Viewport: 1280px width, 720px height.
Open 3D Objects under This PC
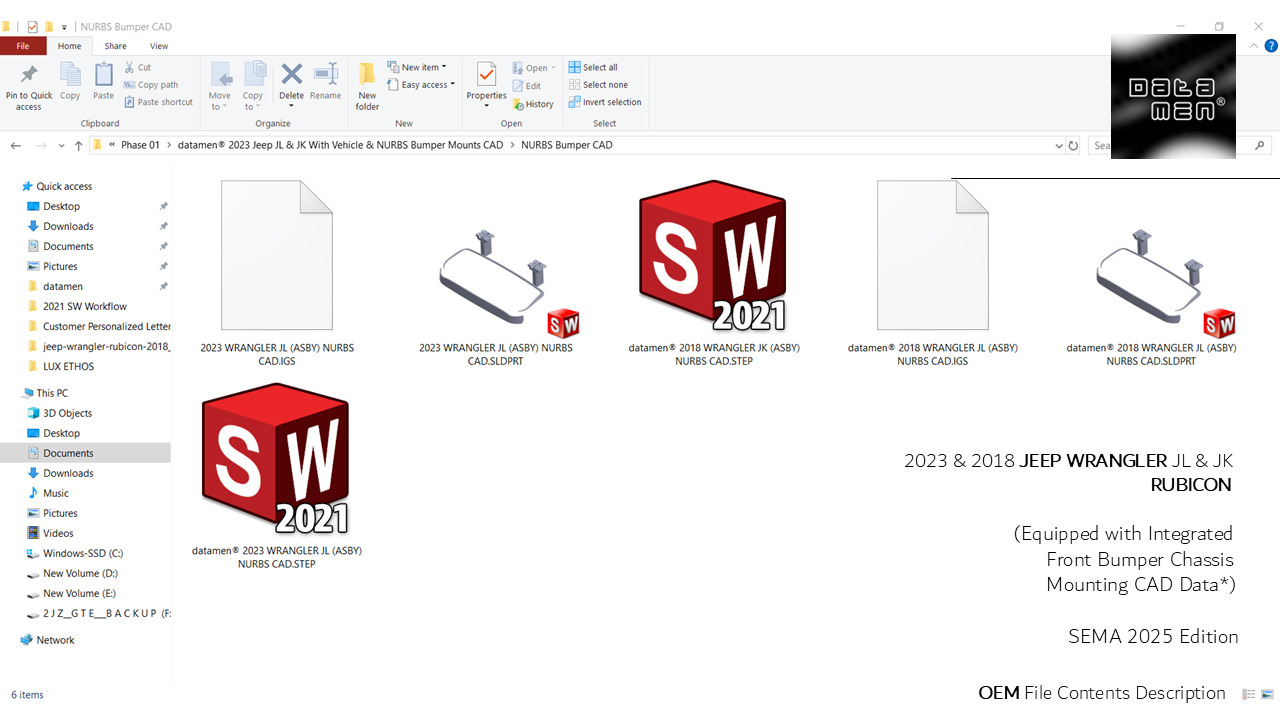(x=67, y=413)
